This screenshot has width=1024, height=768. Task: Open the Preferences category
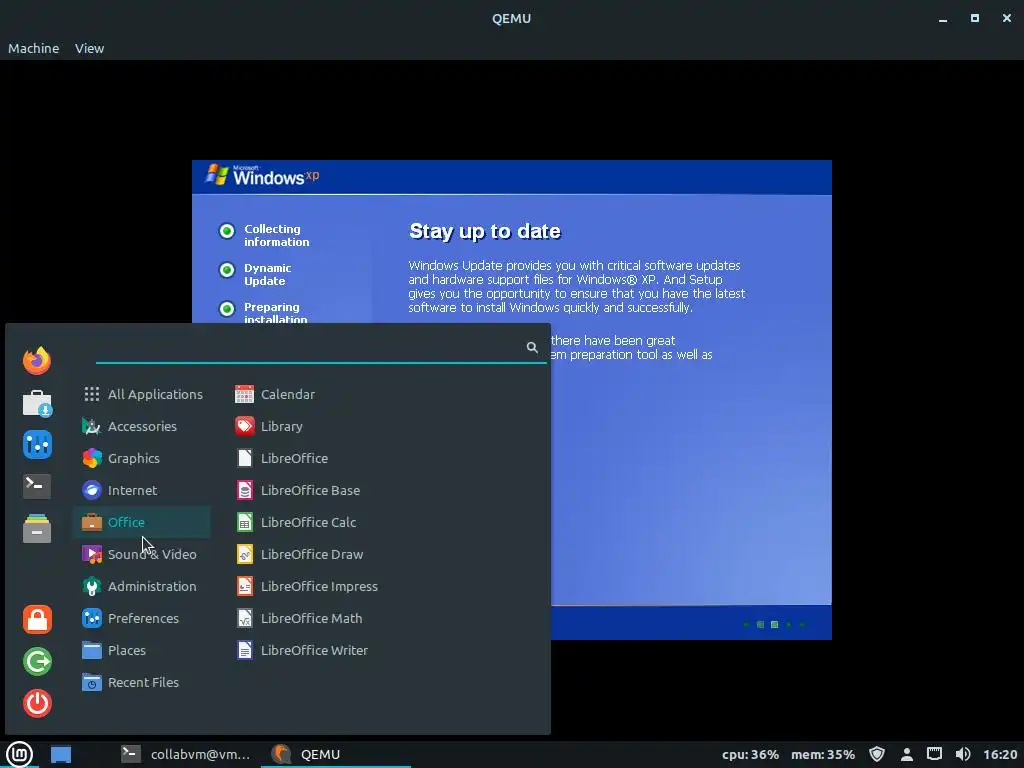pos(142,618)
